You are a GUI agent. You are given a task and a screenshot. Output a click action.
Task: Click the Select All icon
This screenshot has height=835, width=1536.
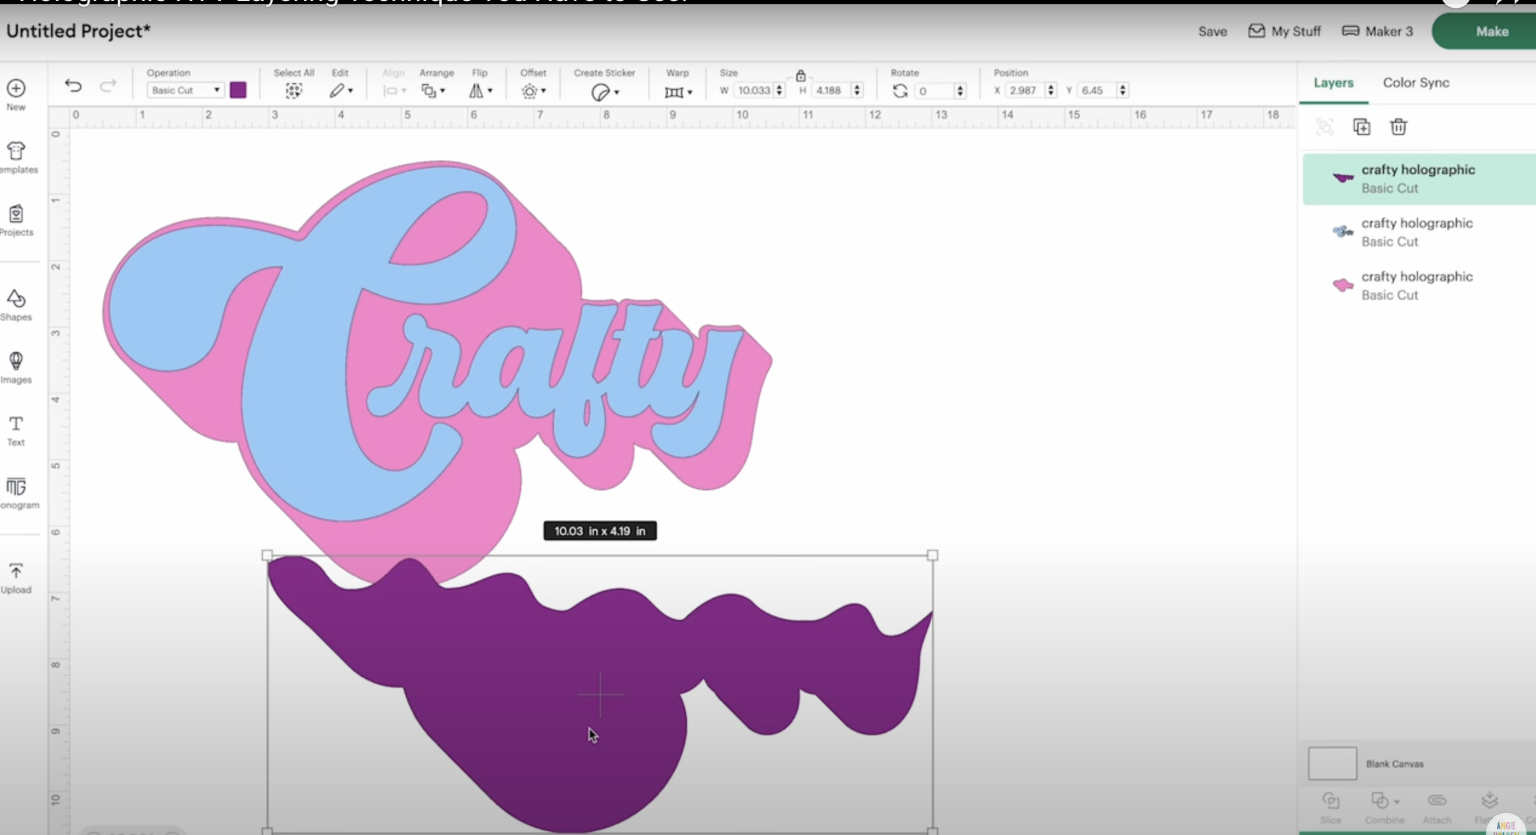click(293, 91)
